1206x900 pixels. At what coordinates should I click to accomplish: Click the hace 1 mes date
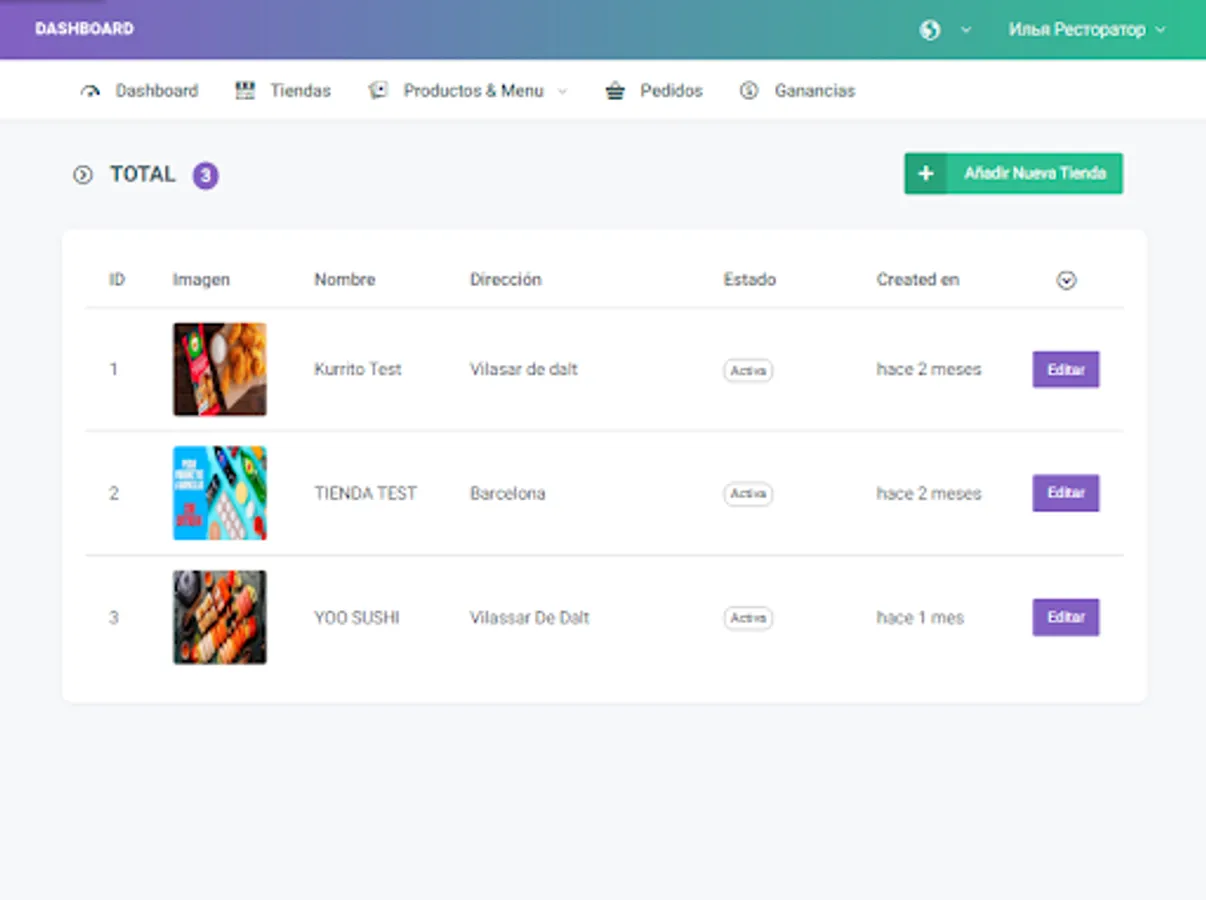tap(920, 618)
